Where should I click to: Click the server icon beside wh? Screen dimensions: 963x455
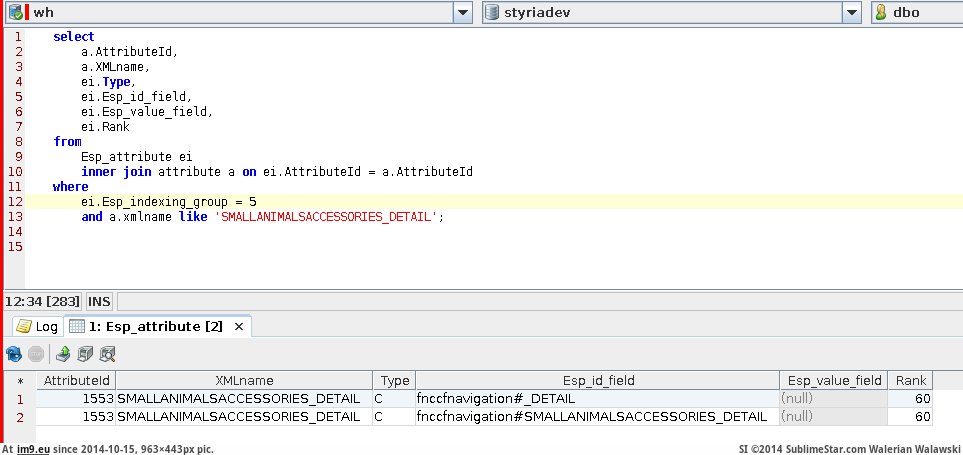(x=17, y=12)
